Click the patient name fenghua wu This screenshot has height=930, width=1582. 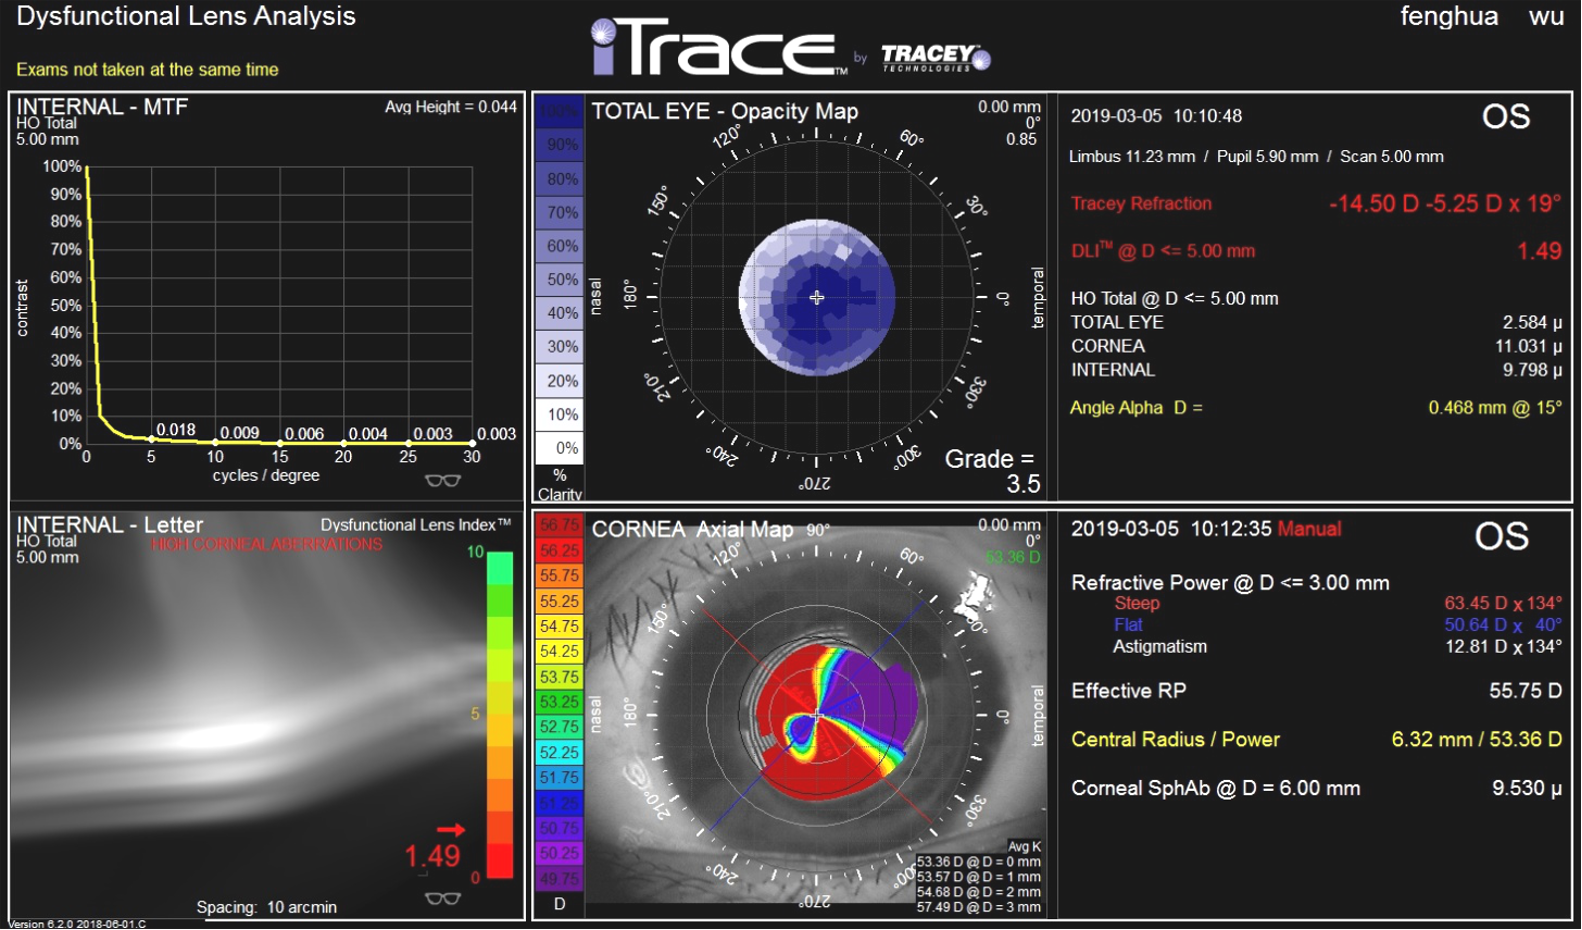(1482, 17)
